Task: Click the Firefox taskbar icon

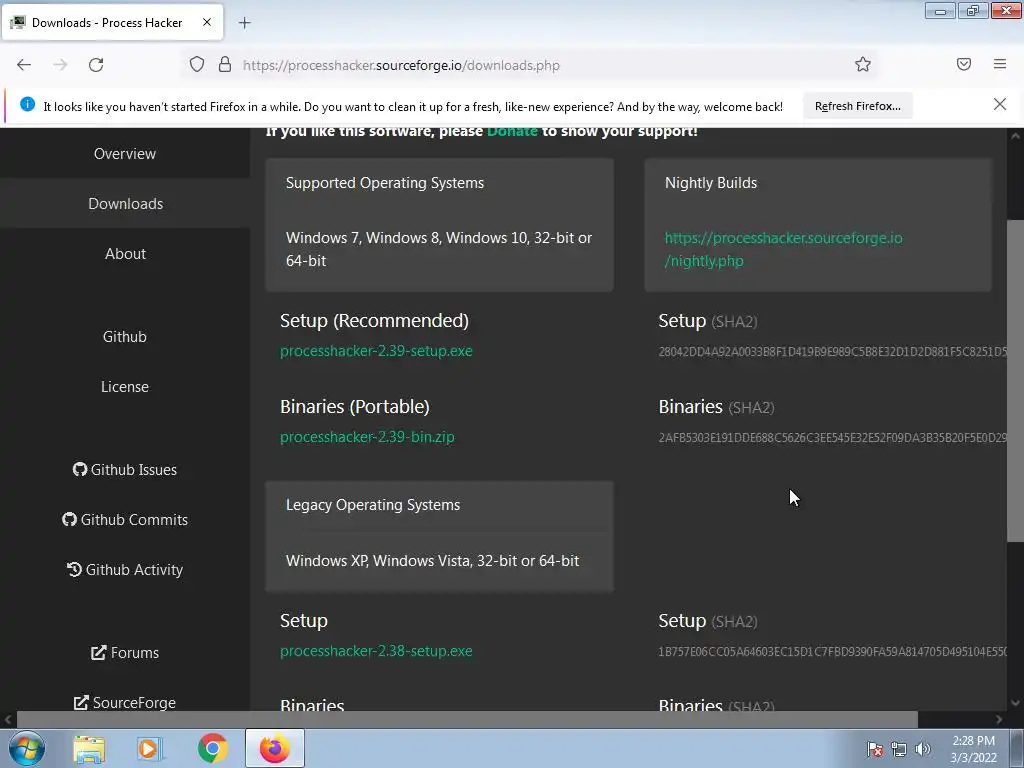Action: pyautogui.click(x=274, y=748)
